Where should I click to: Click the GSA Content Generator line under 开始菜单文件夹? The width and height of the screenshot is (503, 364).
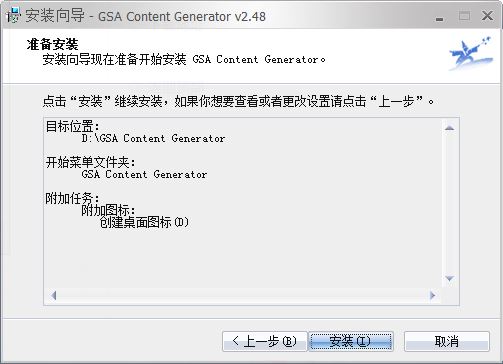[x=144, y=174]
